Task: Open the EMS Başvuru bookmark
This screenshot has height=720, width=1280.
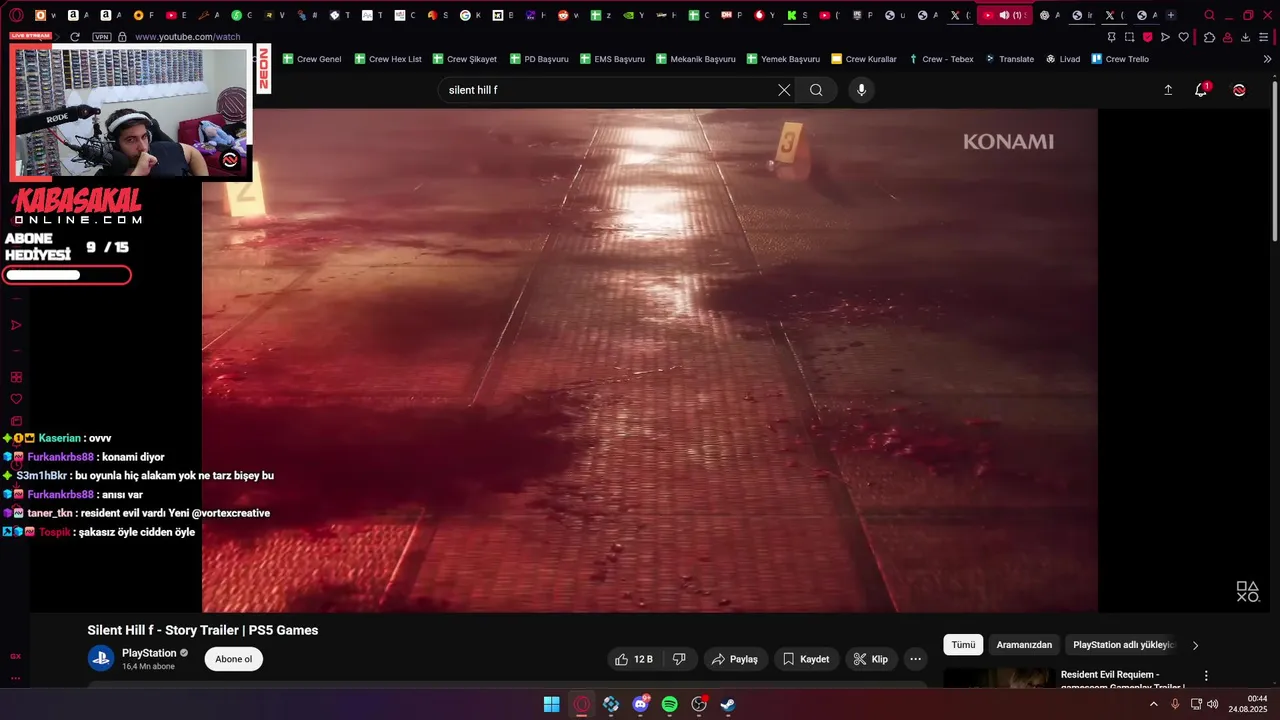Action: pos(612,59)
